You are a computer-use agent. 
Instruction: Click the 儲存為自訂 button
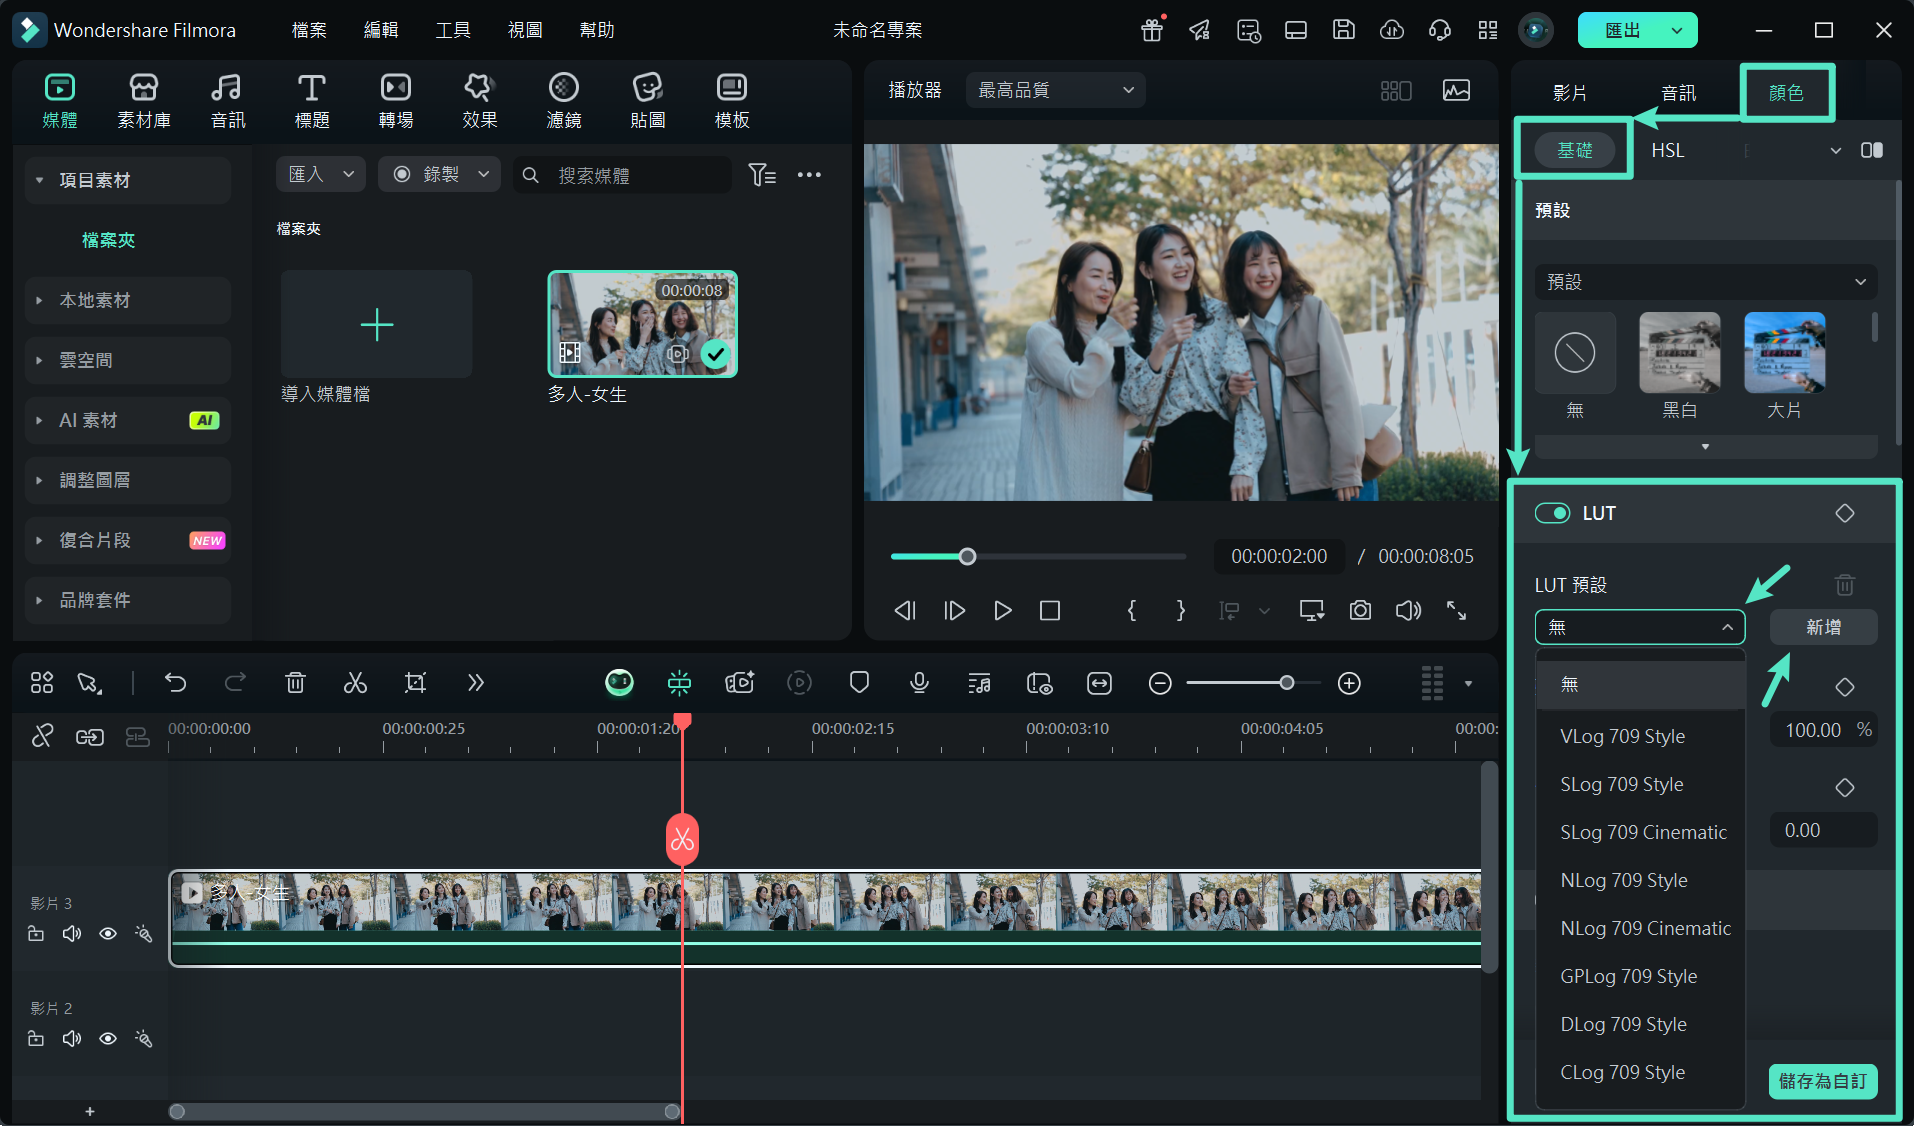1822,1081
